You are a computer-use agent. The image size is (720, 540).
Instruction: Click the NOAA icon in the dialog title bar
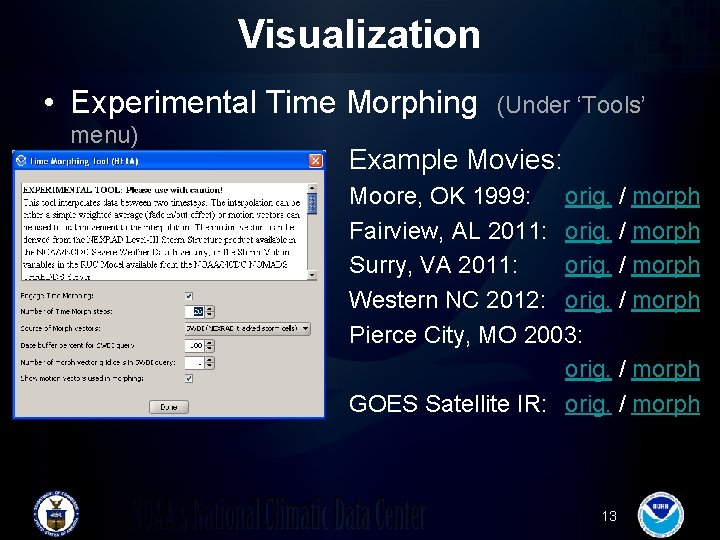[x=21, y=161]
